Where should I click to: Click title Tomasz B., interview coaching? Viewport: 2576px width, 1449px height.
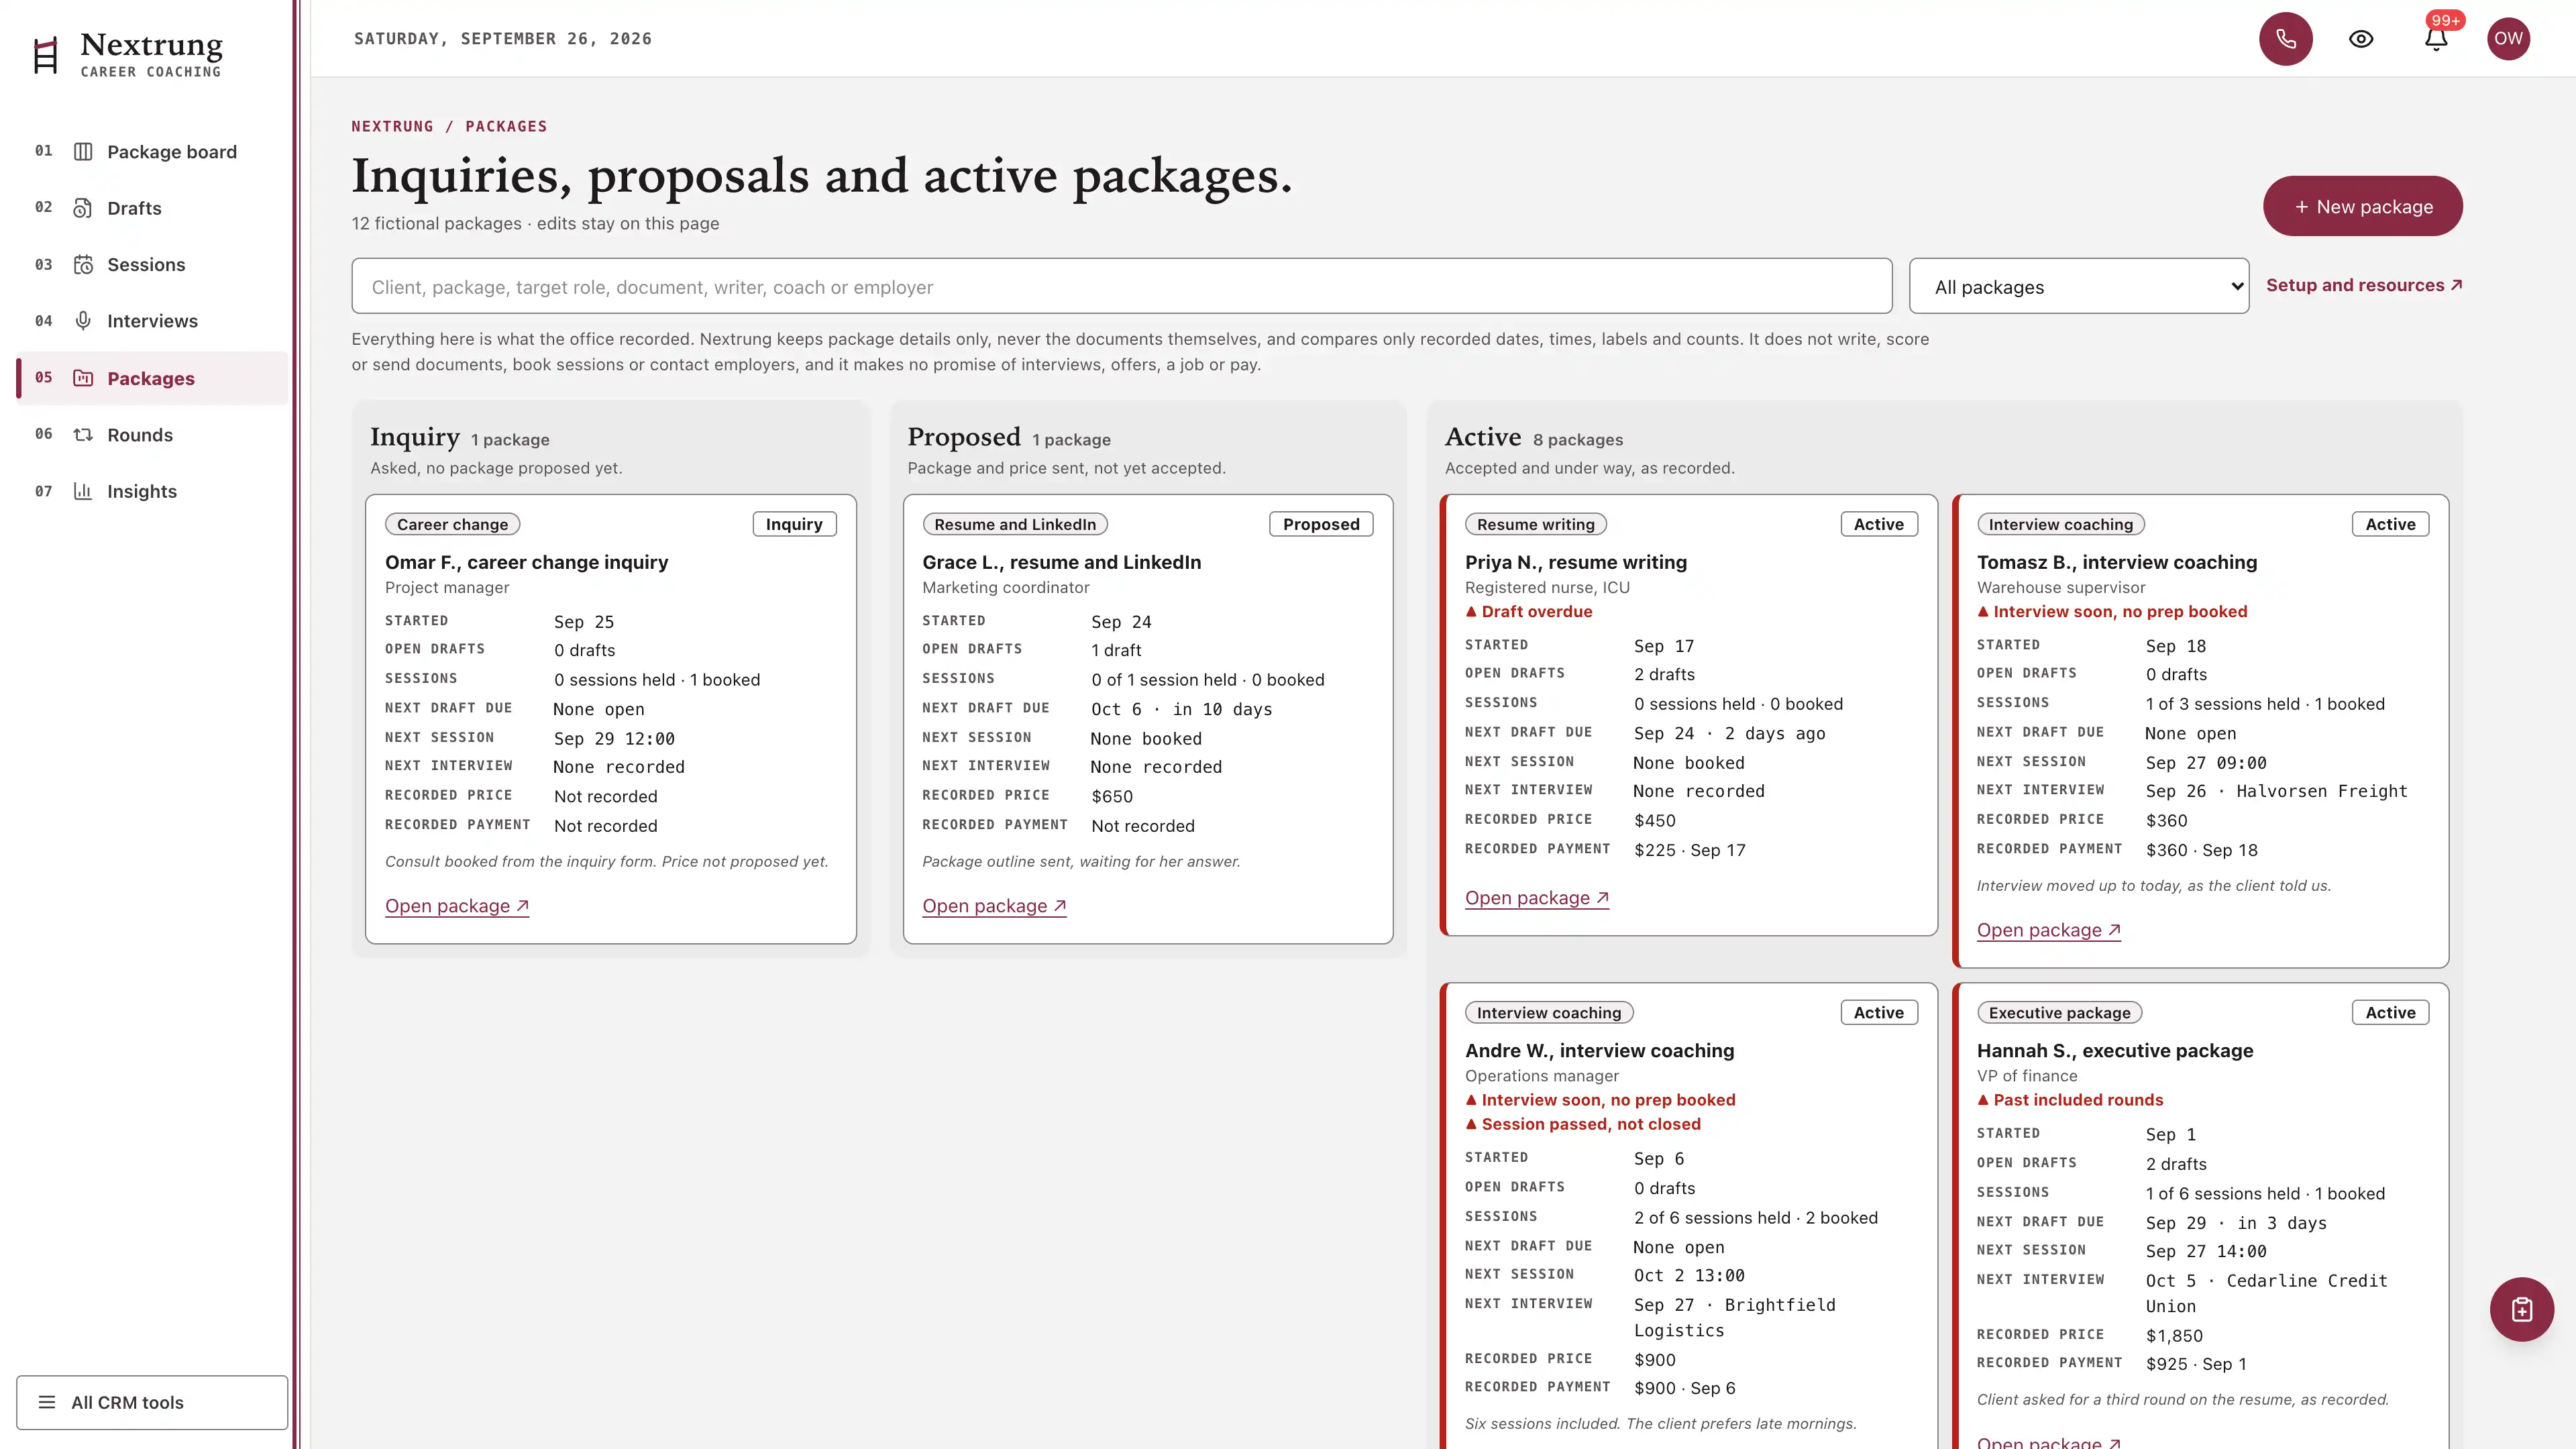(x=2117, y=562)
